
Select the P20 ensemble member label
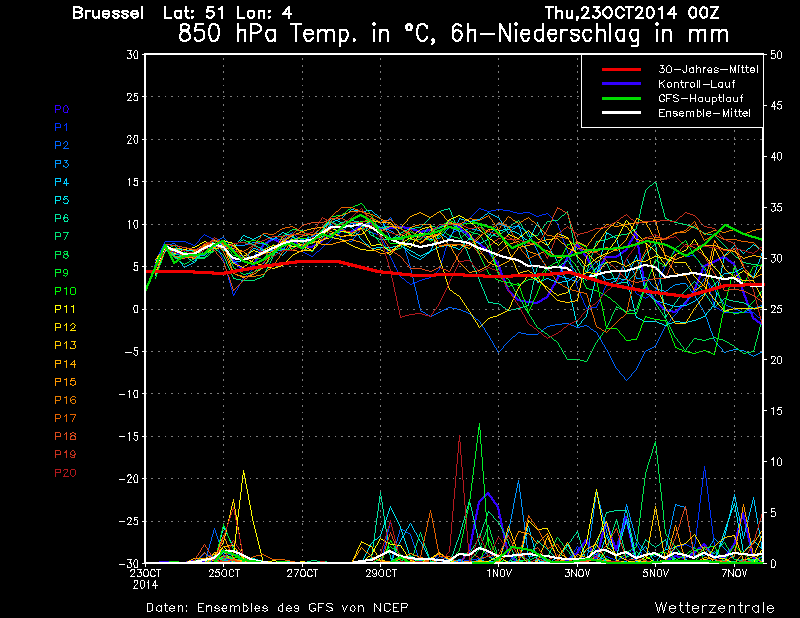point(65,472)
